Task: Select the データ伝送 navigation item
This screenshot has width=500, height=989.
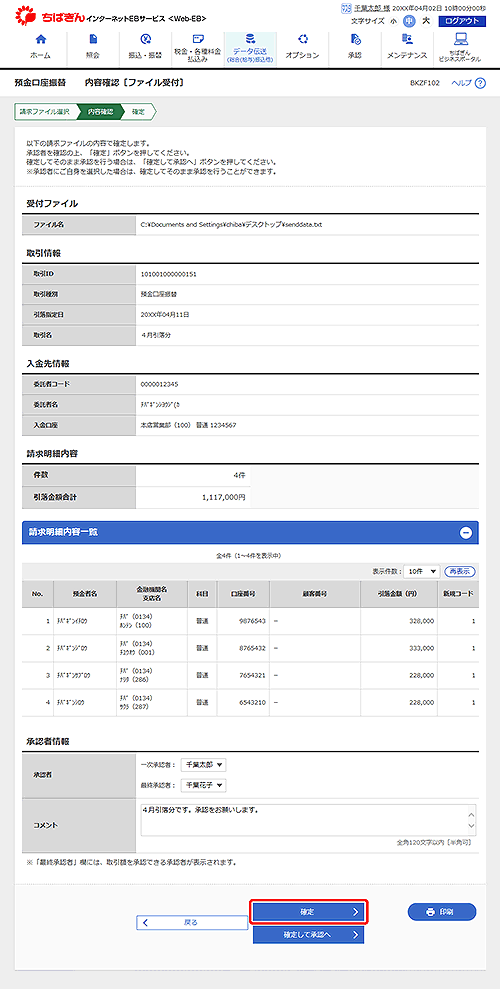Action: [250, 47]
